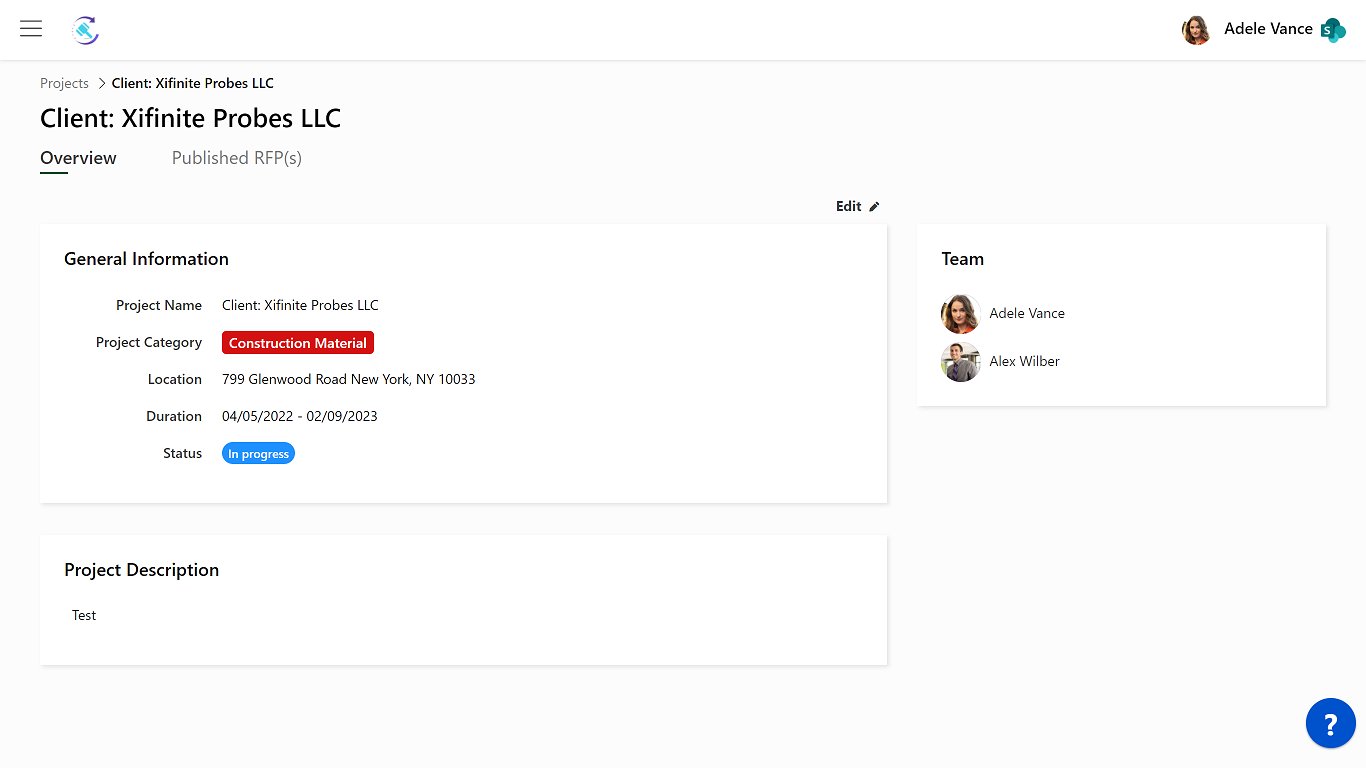The image size is (1366, 768).
Task: Select Adele Vance name in Team list
Action: (1027, 314)
